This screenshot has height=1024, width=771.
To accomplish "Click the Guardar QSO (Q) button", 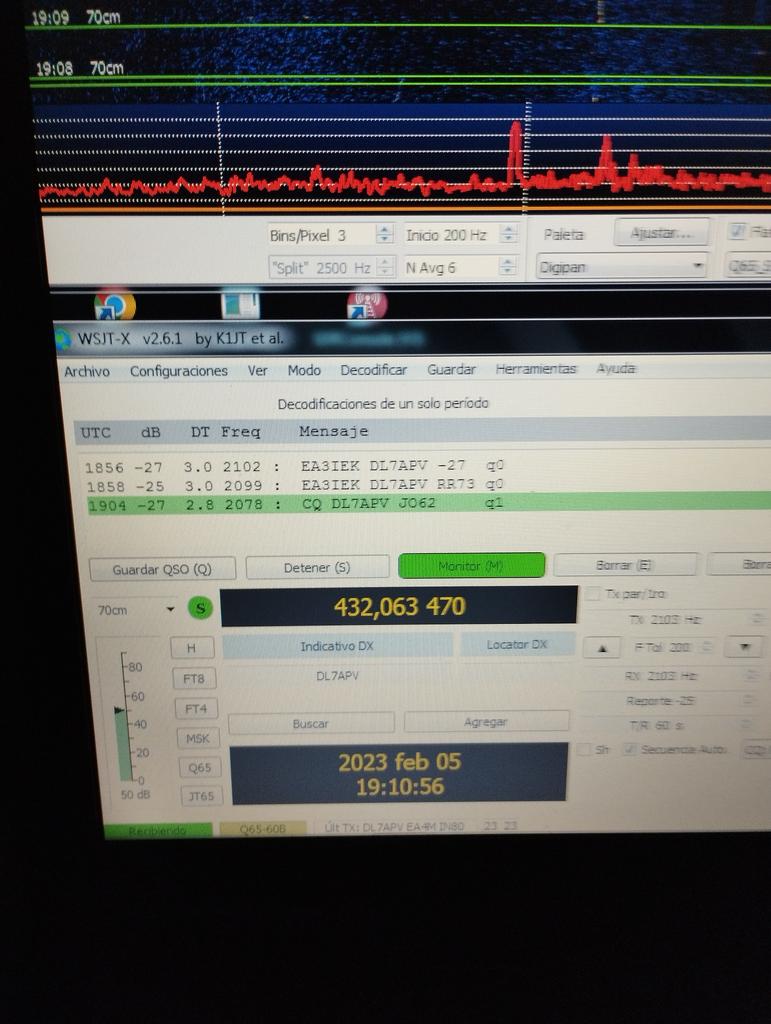I will pos(162,569).
